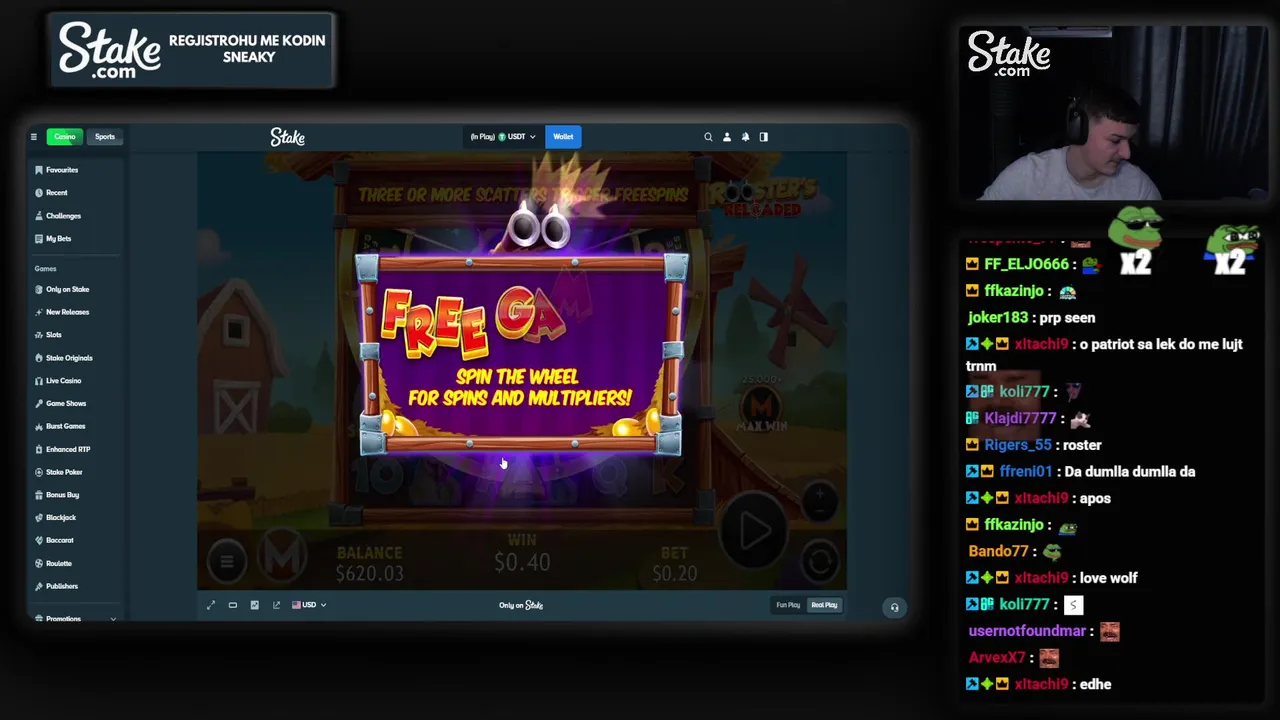Open Recent in the sidebar
Viewport: 1280px width, 720px height.
point(76,193)
